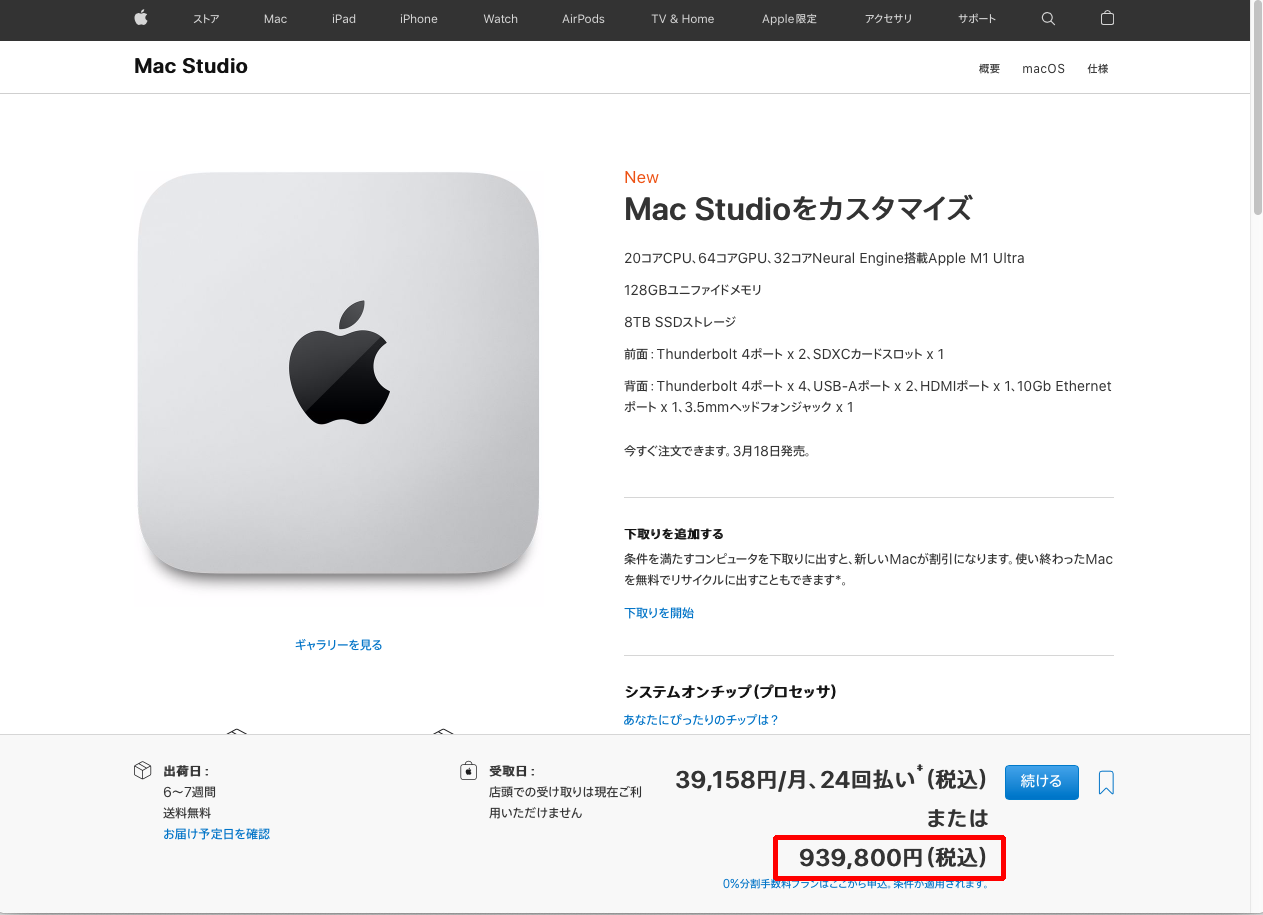Click the 続ける button
The width and height of the screenshot is (1263, 915).
coord(1041,782)
